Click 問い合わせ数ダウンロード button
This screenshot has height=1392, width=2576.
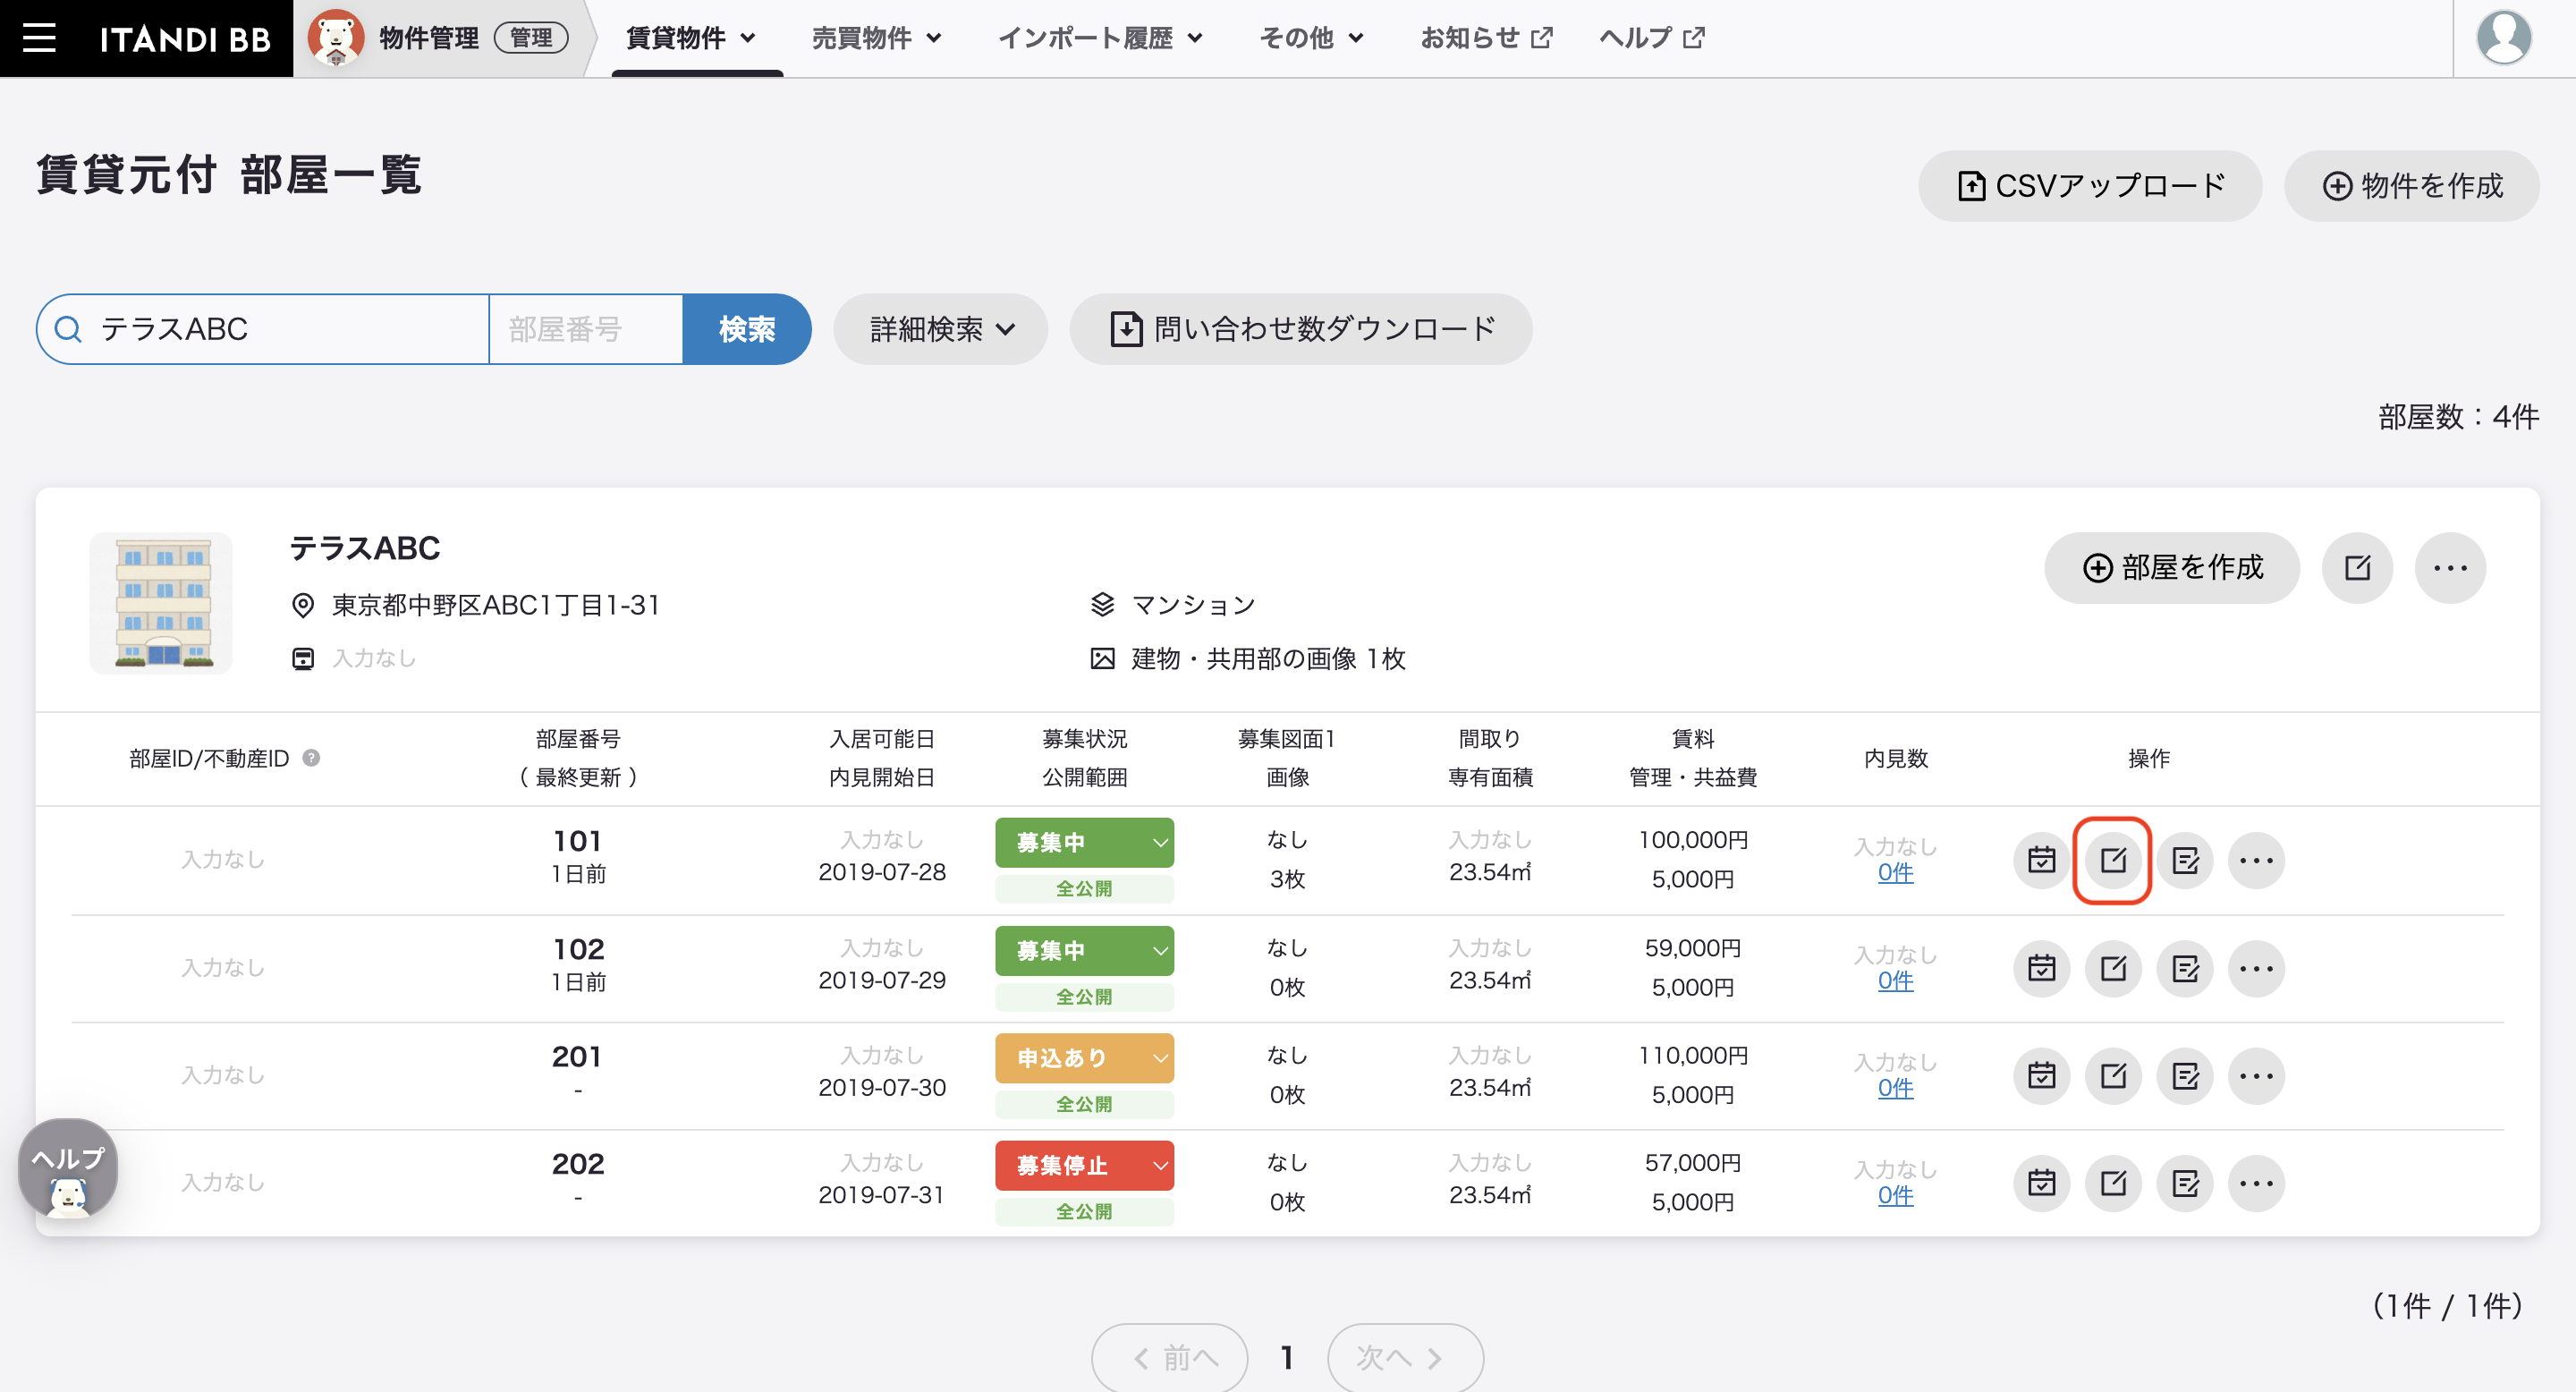tap(1301, 329)
